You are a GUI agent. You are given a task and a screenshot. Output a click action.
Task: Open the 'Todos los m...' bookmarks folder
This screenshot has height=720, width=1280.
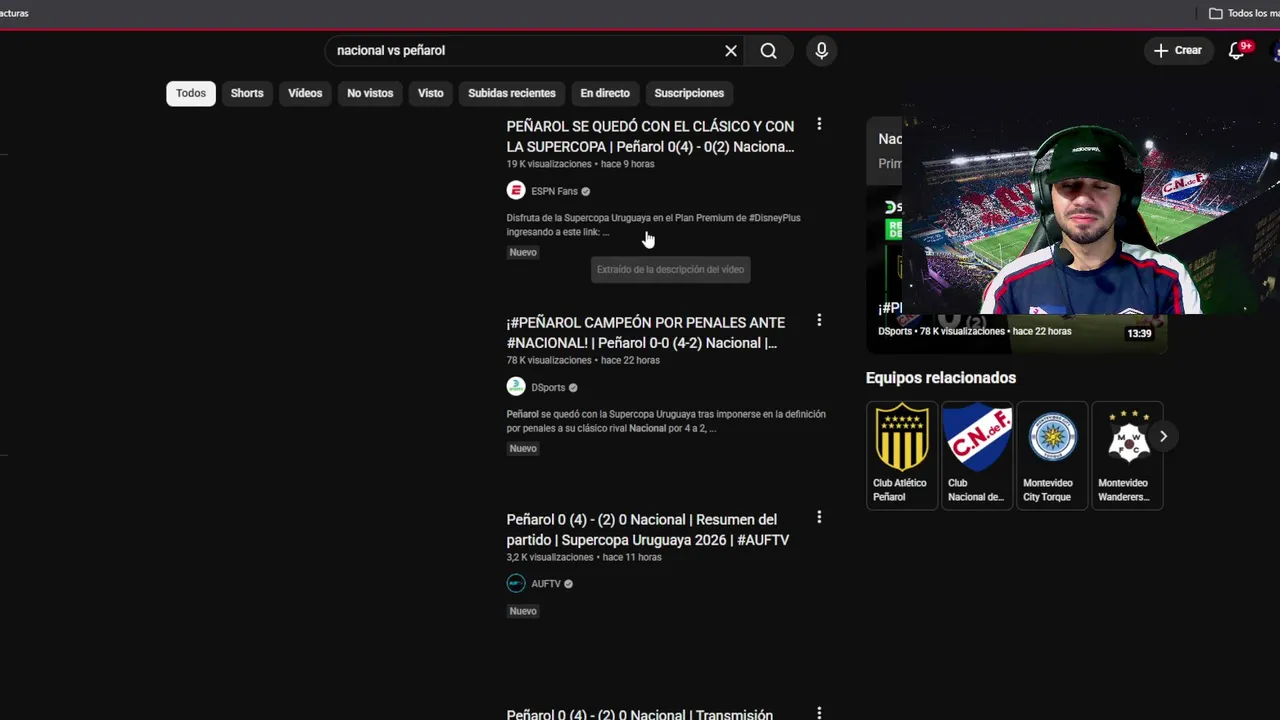click(1244, 13)
